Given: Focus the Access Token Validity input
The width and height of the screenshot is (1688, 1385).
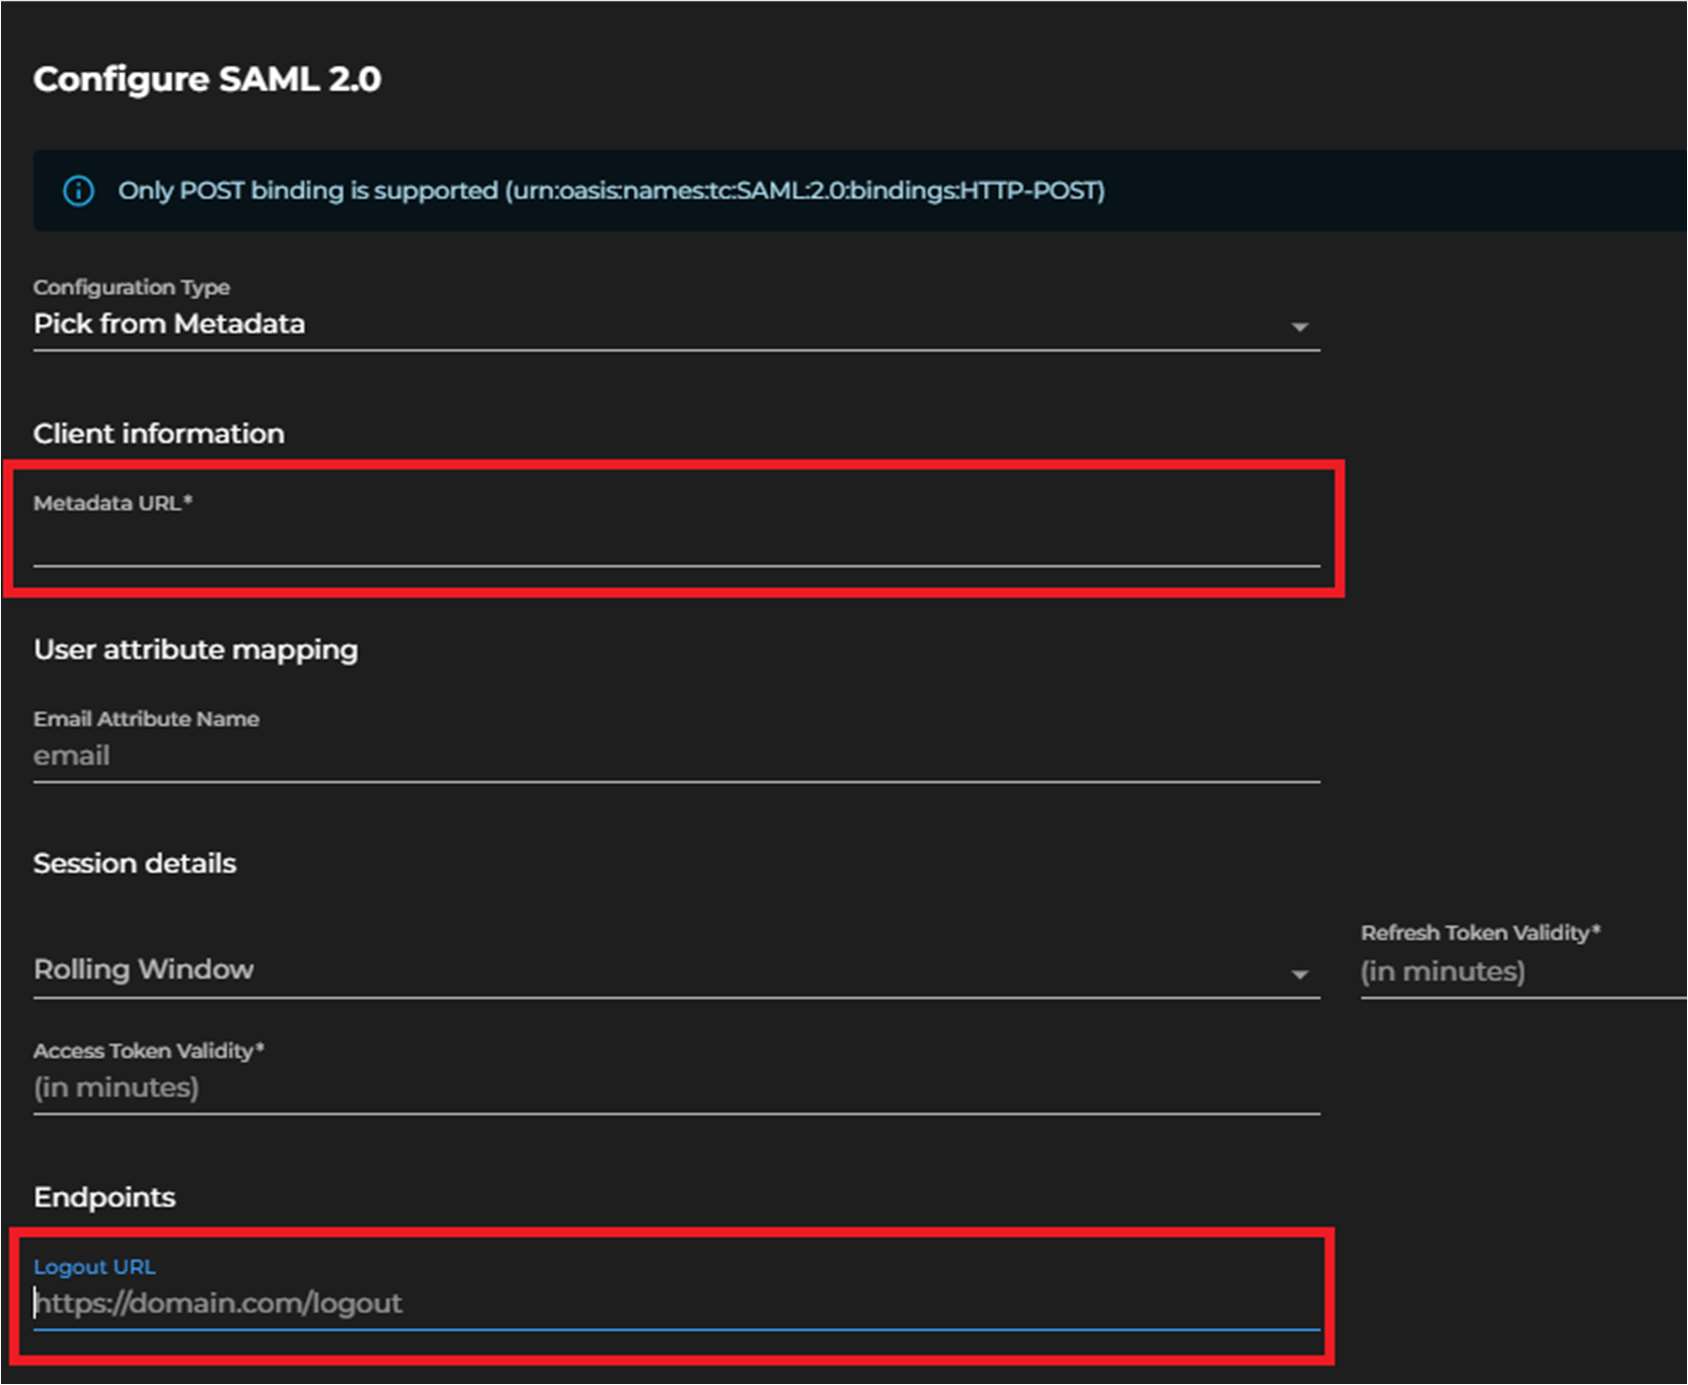Looking at the screenshot, I should point(670,1087).
